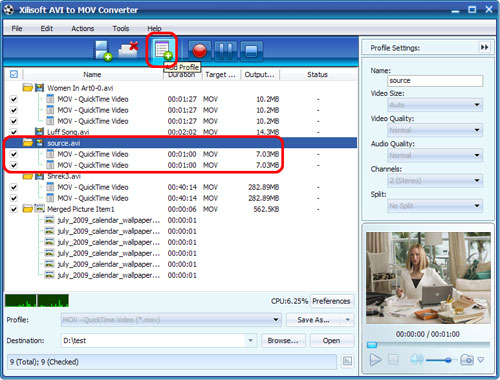Click the Shrek3.avi folder icon
Image resolution: width=500 pixels, height=380 pixels.
[28, 176]
